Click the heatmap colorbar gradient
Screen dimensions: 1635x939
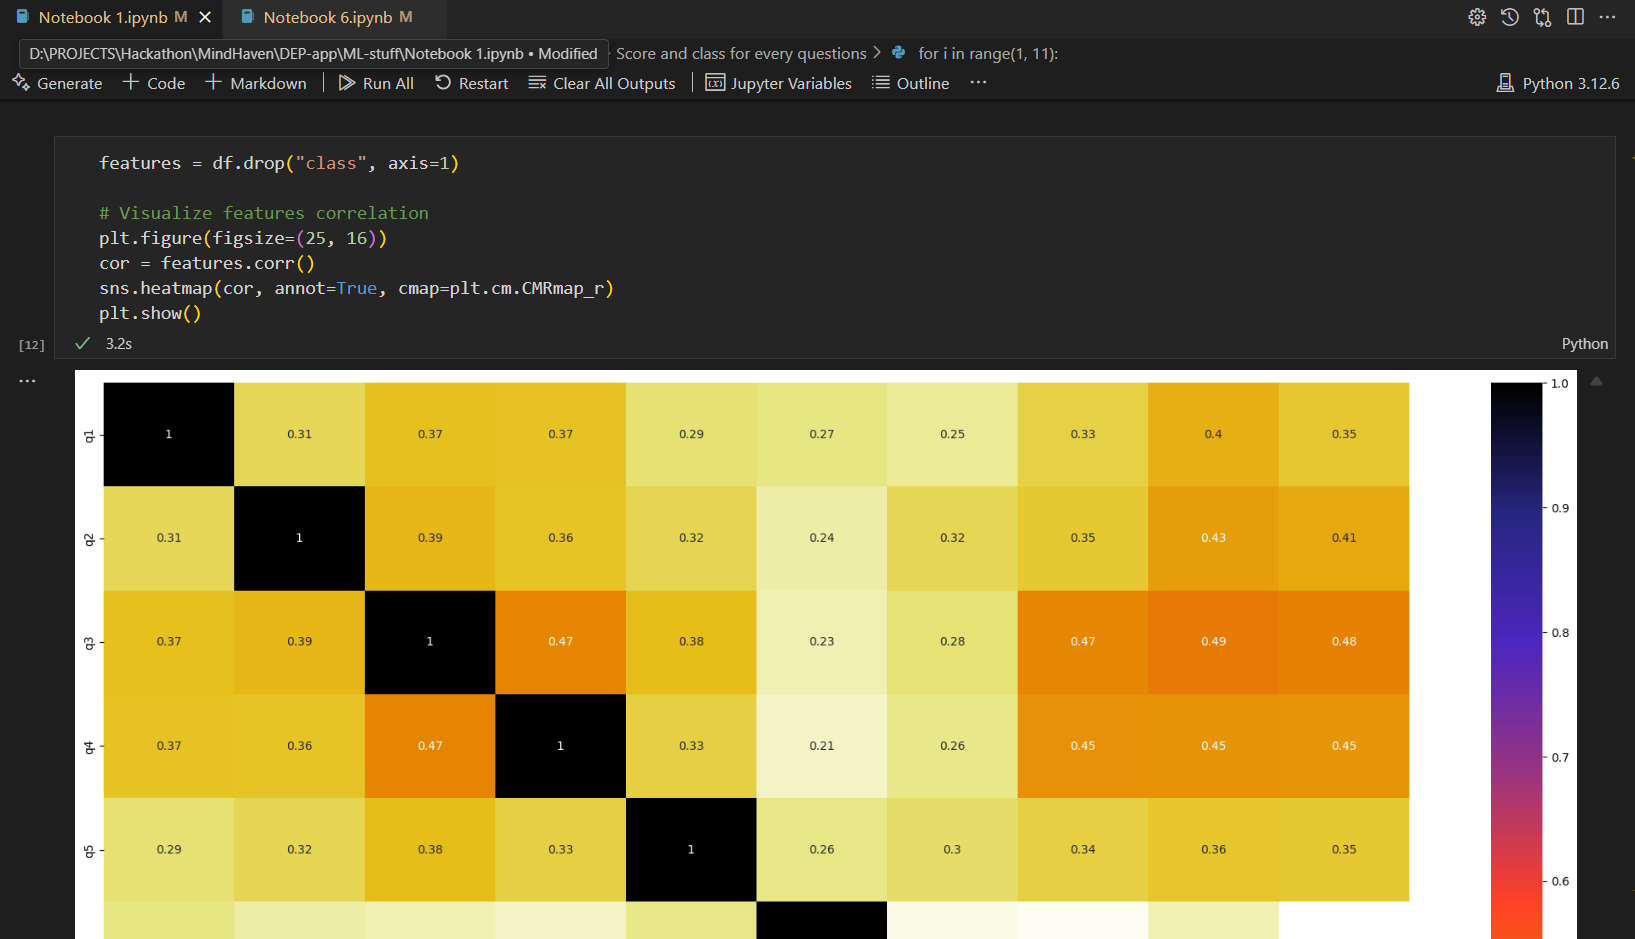click(1516, 660)
